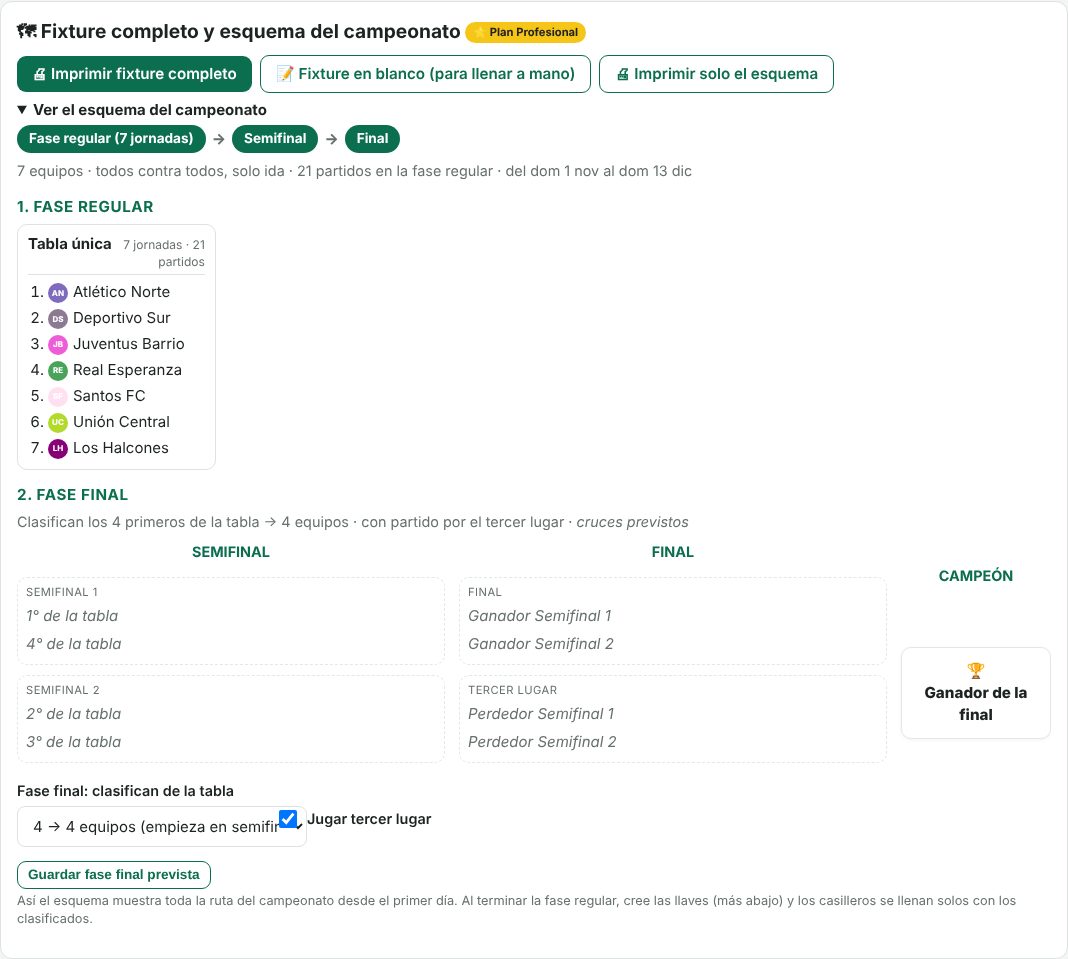The height and width of the screenshot is (959, 1068).
Task: Click the Final match card
Action: (x=673, y=620)
